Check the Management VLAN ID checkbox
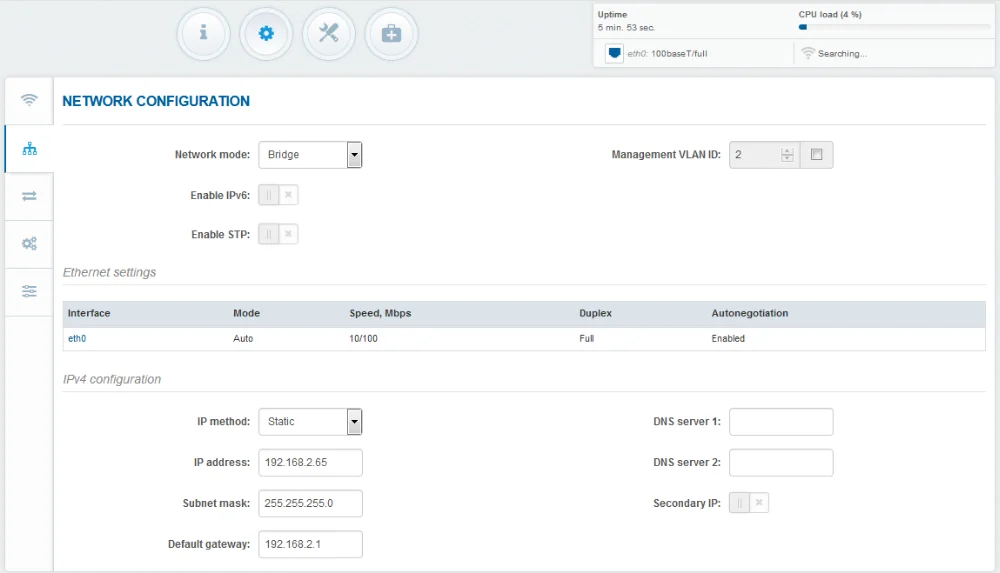The height and width of the screenshot is (573, 1000). click(x=817, y=155)
